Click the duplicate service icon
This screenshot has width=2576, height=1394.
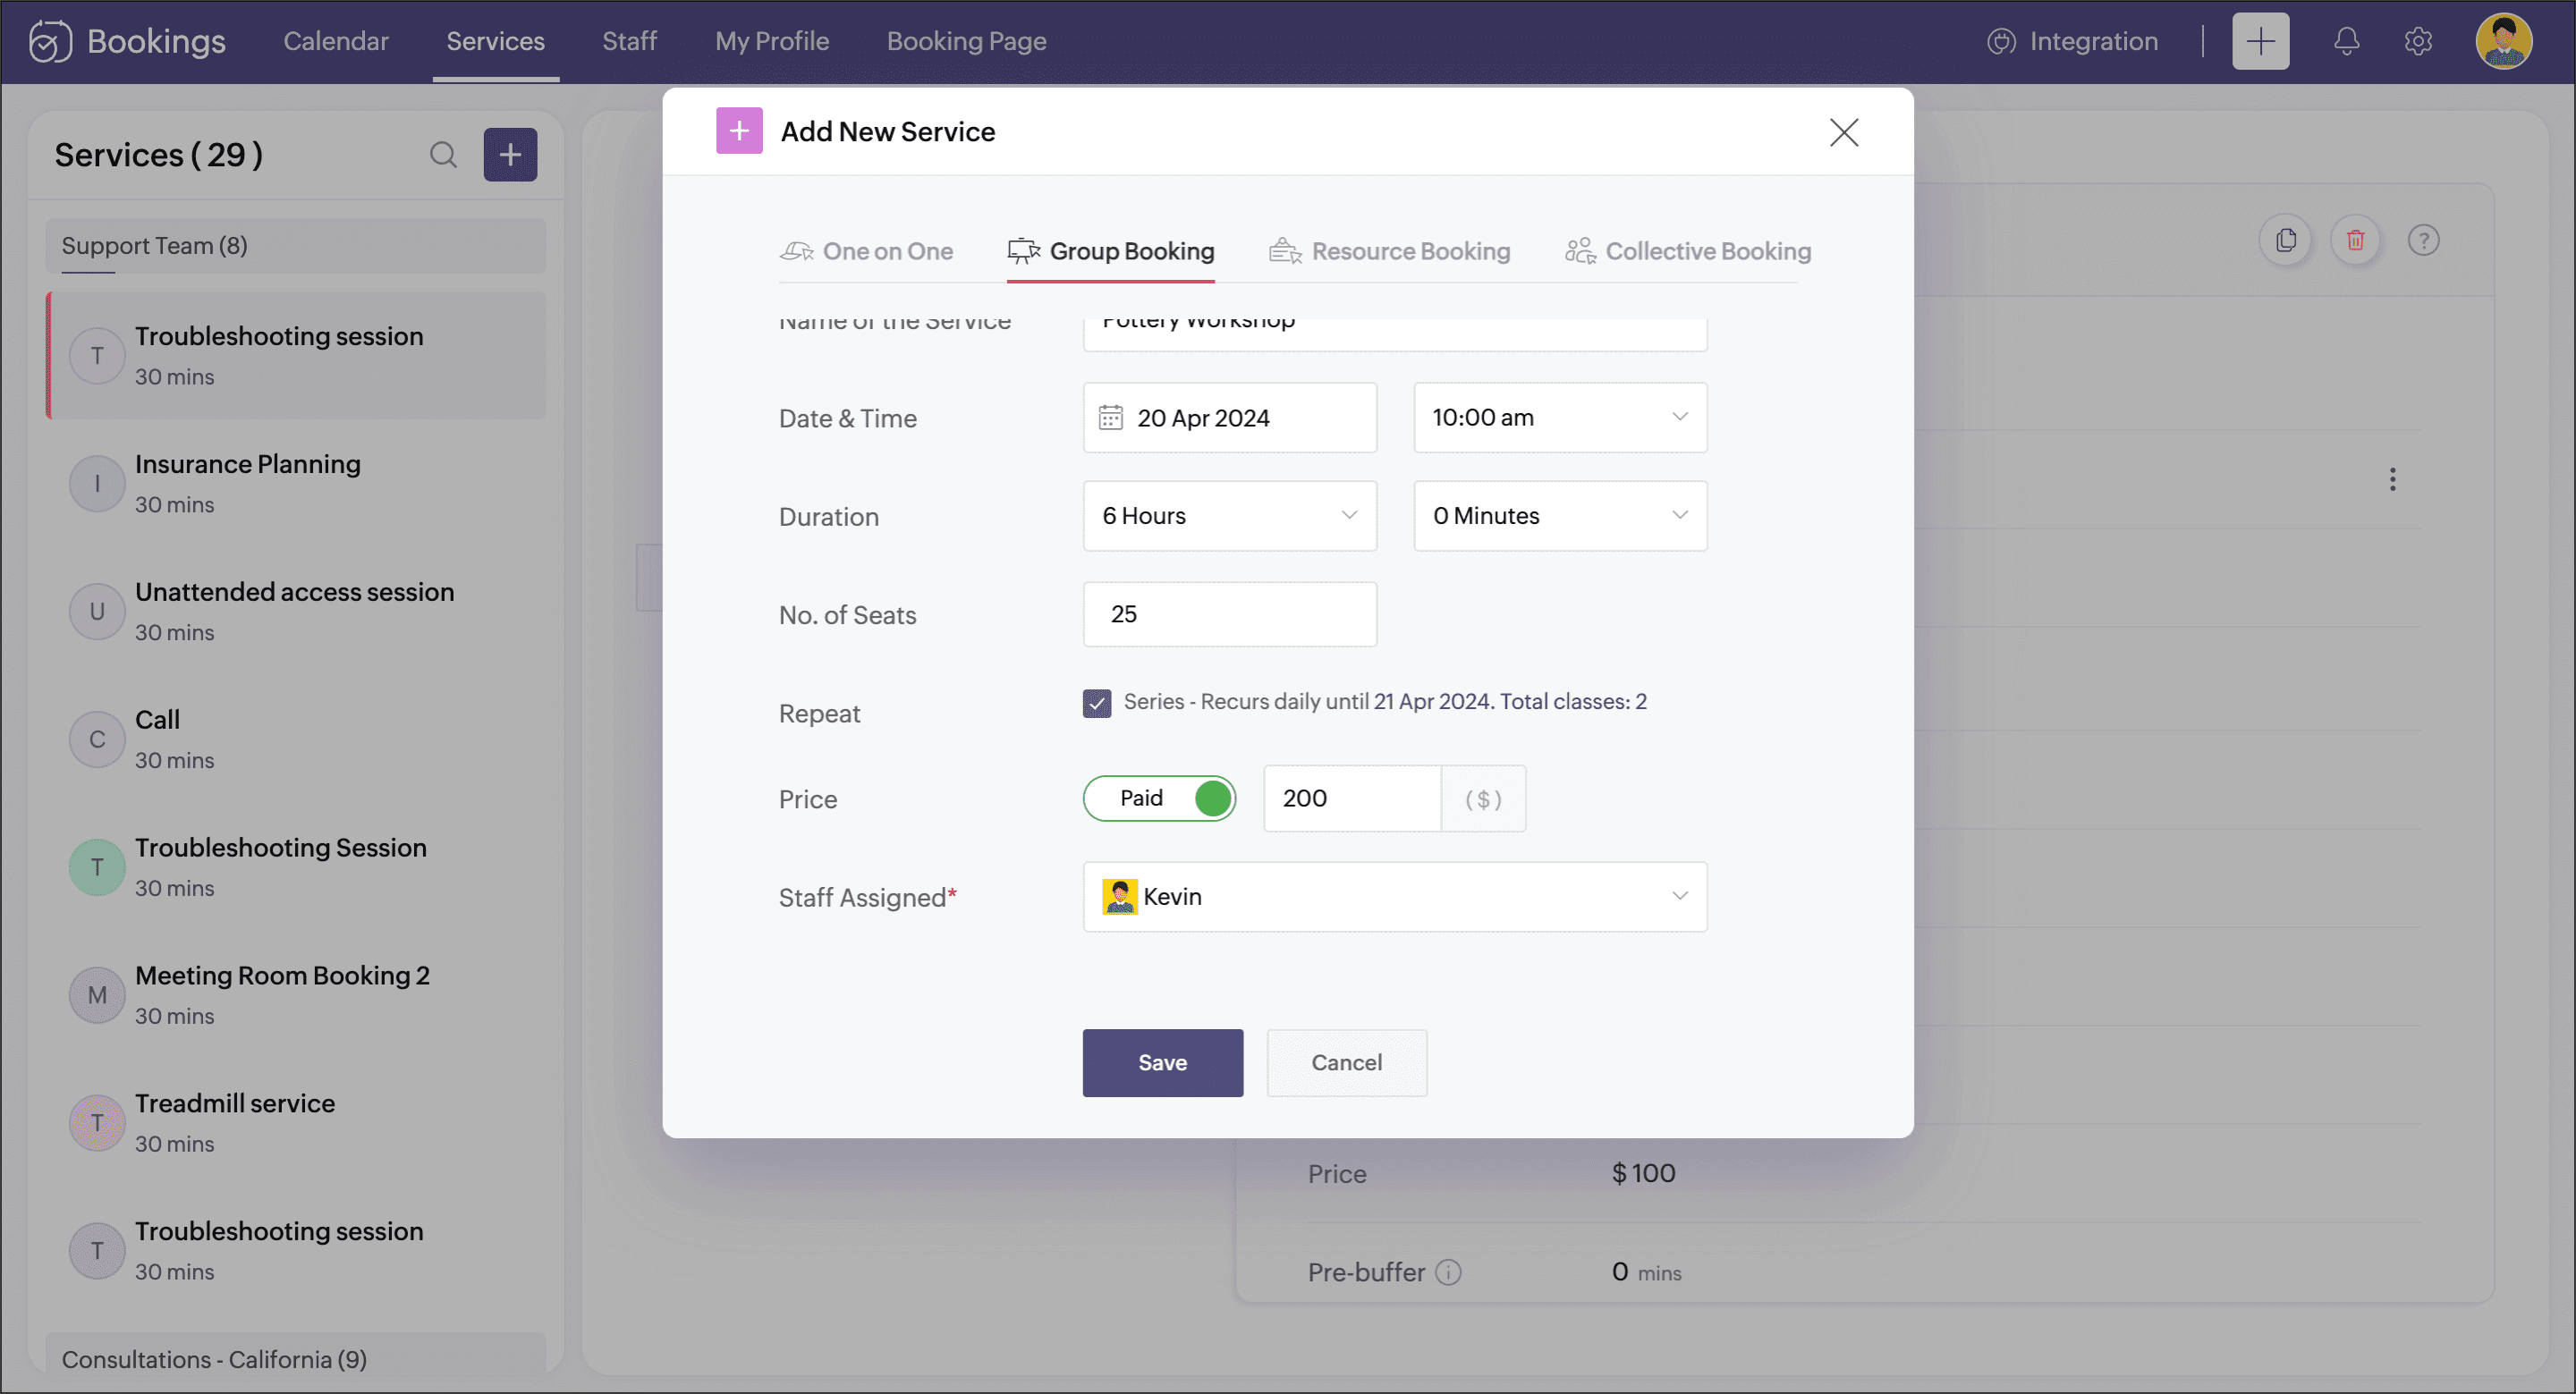point(2285,240)
